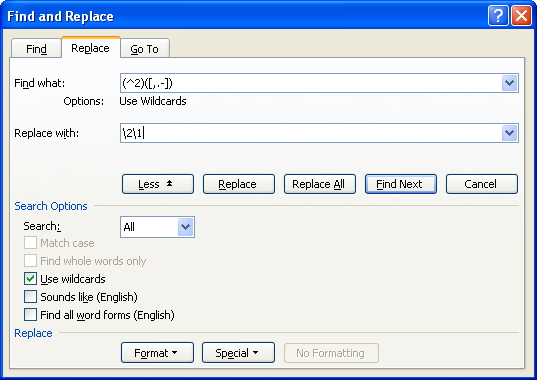Expand the Search direction dropdown showing All
The width and height of the screenshot is (537, 380).
point(185,227)
